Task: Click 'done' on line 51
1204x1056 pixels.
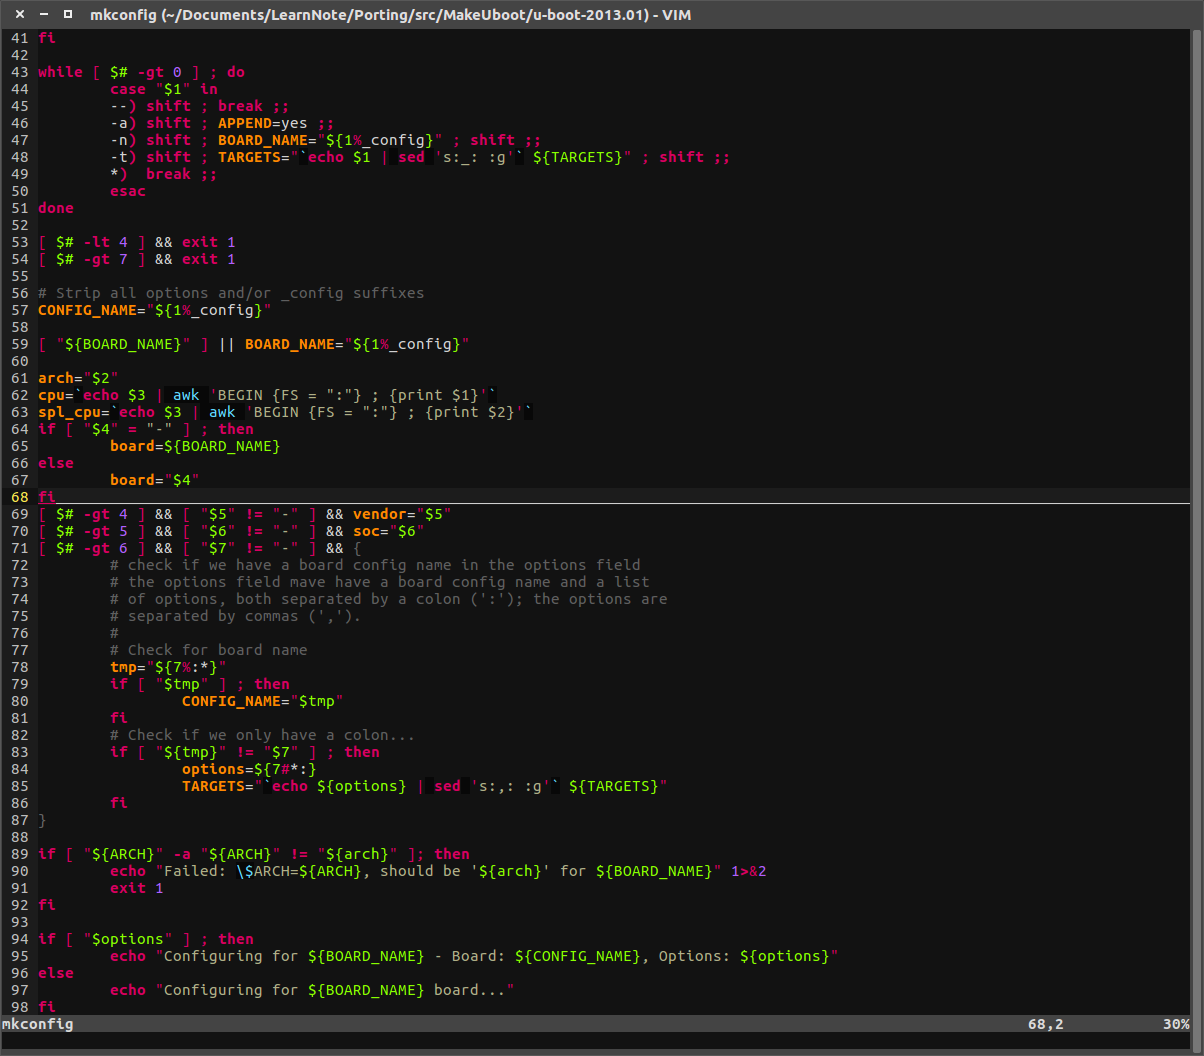Action: [x=56, y=208]
